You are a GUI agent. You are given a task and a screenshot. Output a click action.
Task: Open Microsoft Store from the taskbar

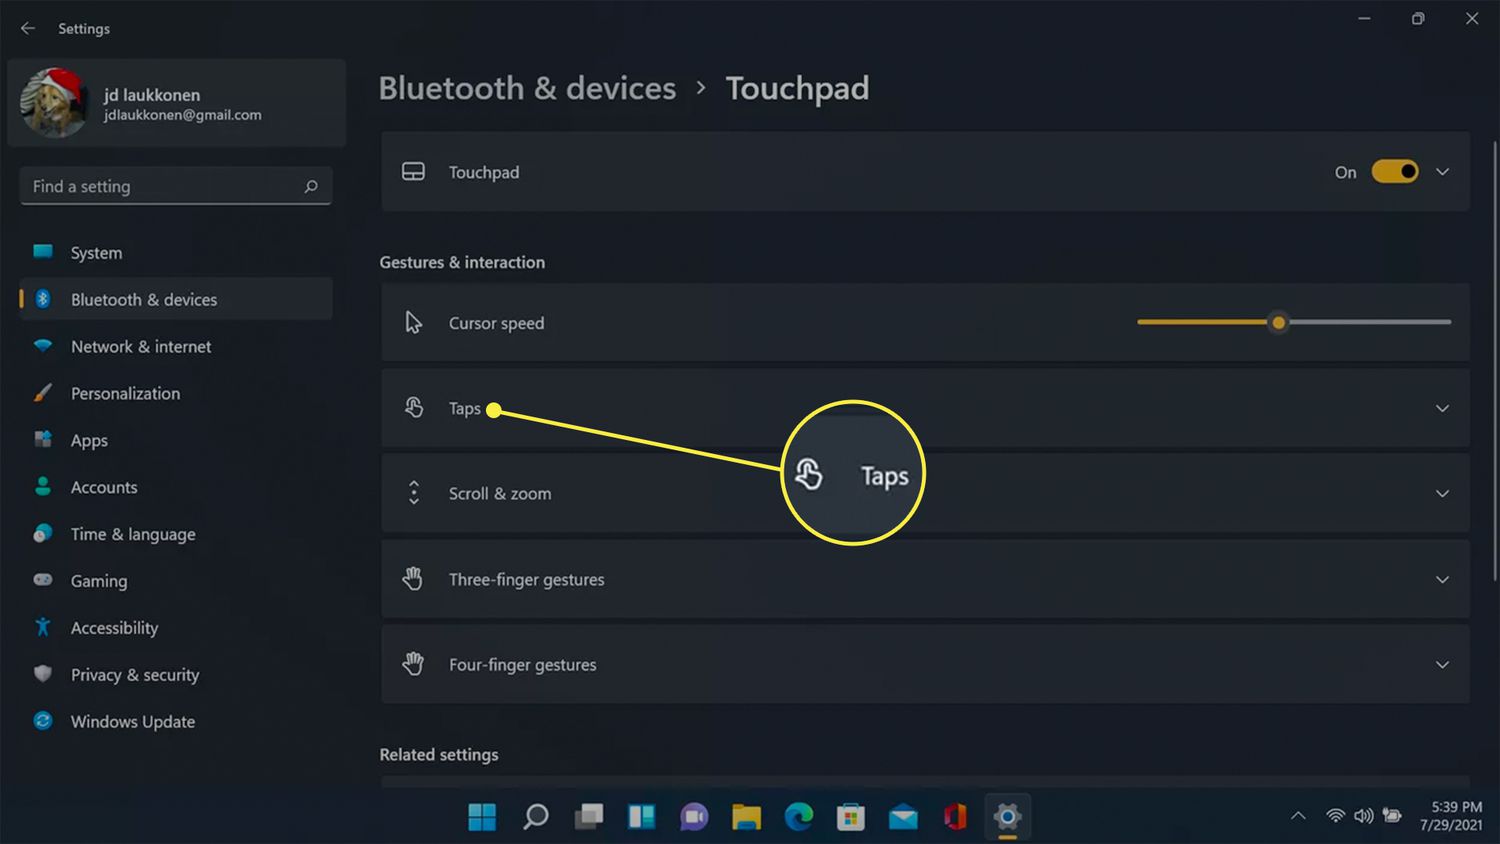click(x=850, y=817)
